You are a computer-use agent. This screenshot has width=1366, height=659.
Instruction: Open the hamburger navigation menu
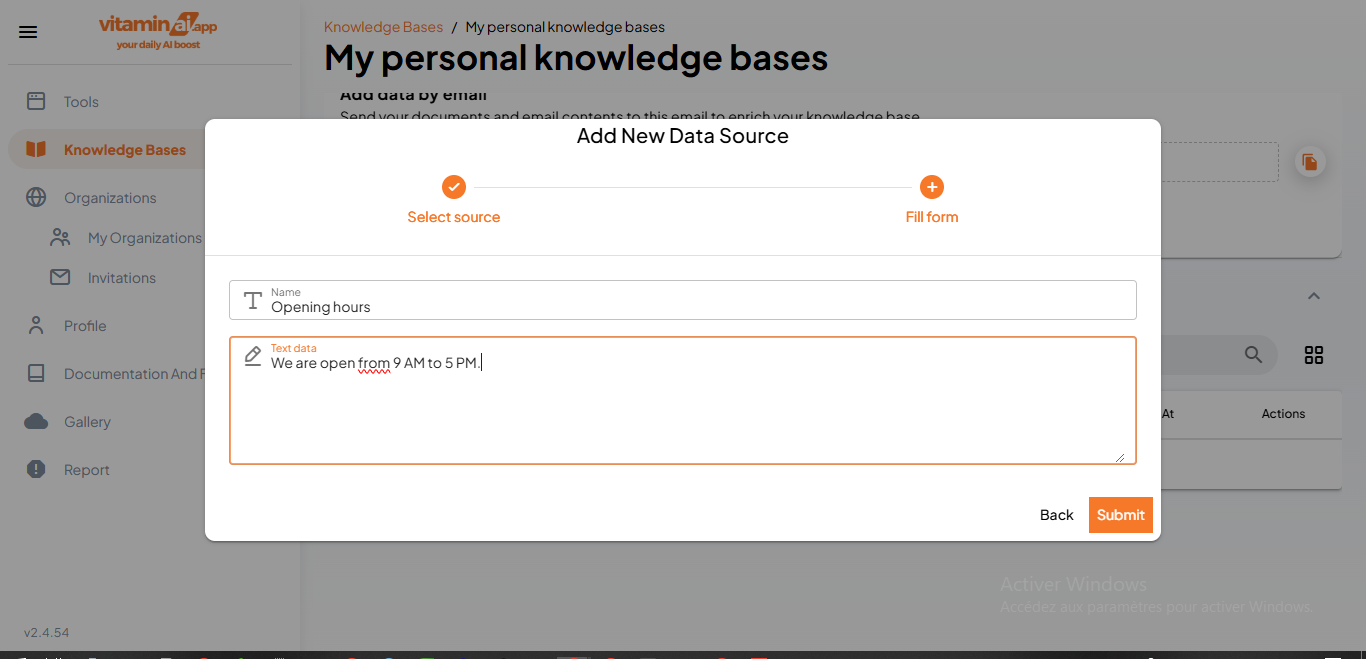pos(27,31)
